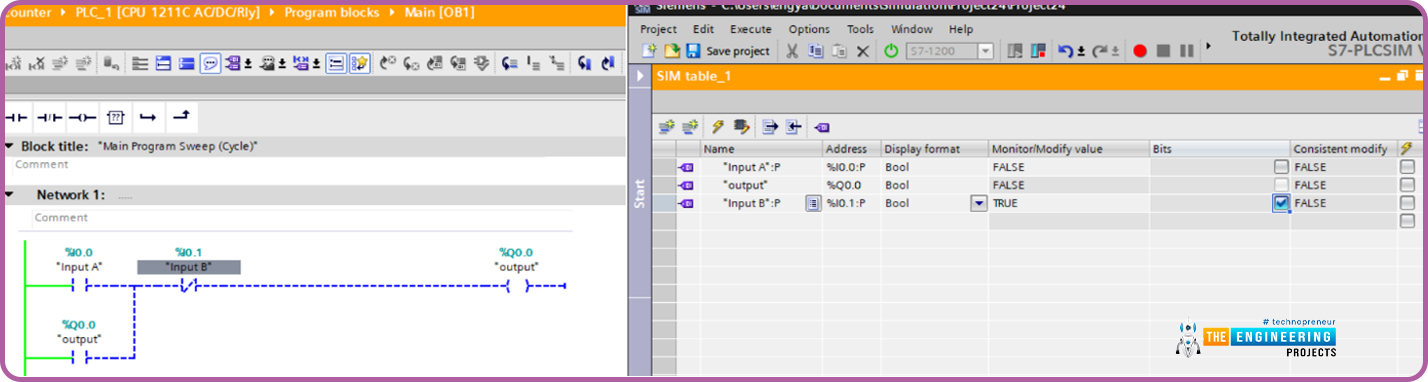Open an existing project in PLCSIM

point(672,50)
